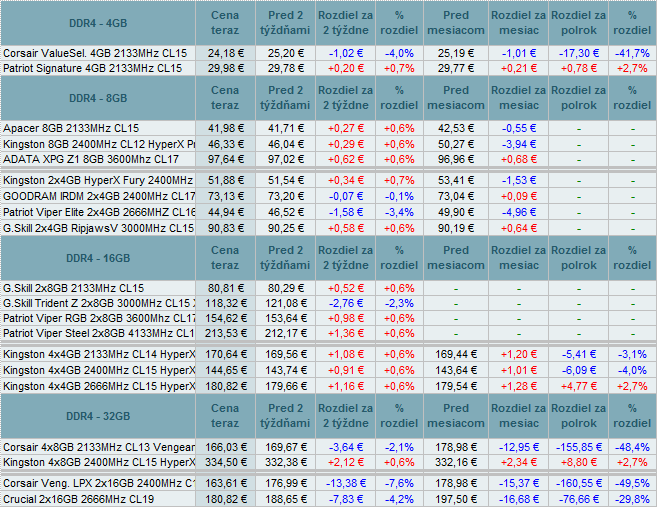Image resolution: width=657 pixels, height=507 pixels.
Task: Select 'Patriot Signature 4GB 2133MHz CL15' row name
Action: point(93,68)
